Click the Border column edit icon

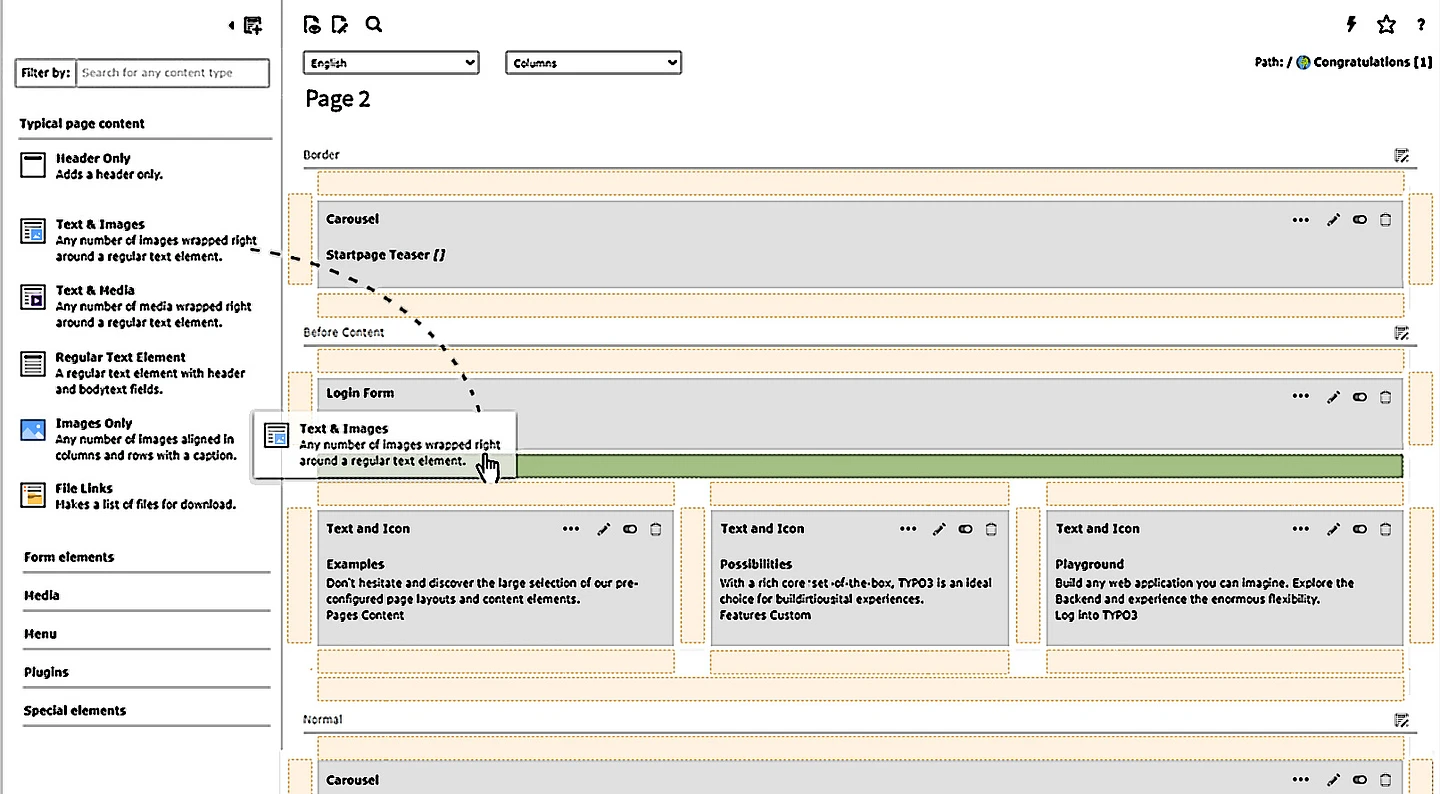[1402, 155]
